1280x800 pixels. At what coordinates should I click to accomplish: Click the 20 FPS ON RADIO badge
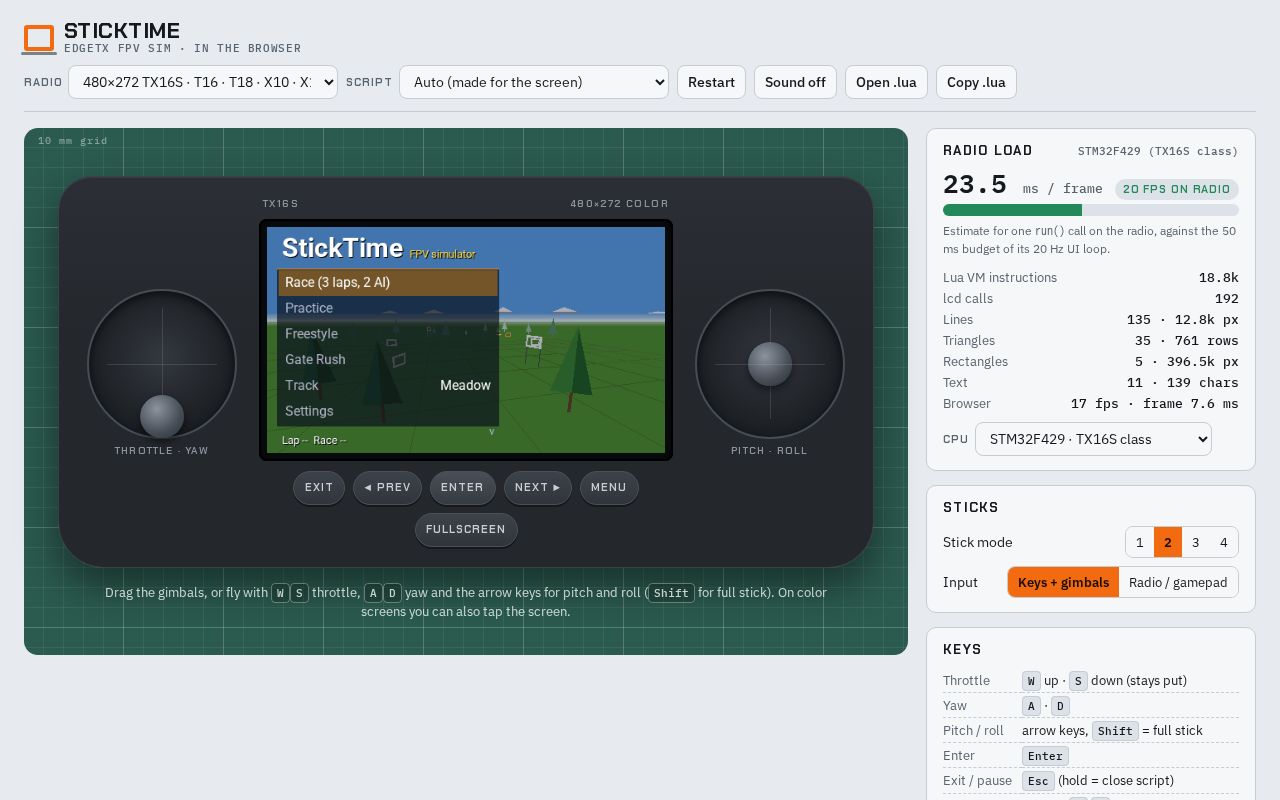click(x=1177, y=189)
